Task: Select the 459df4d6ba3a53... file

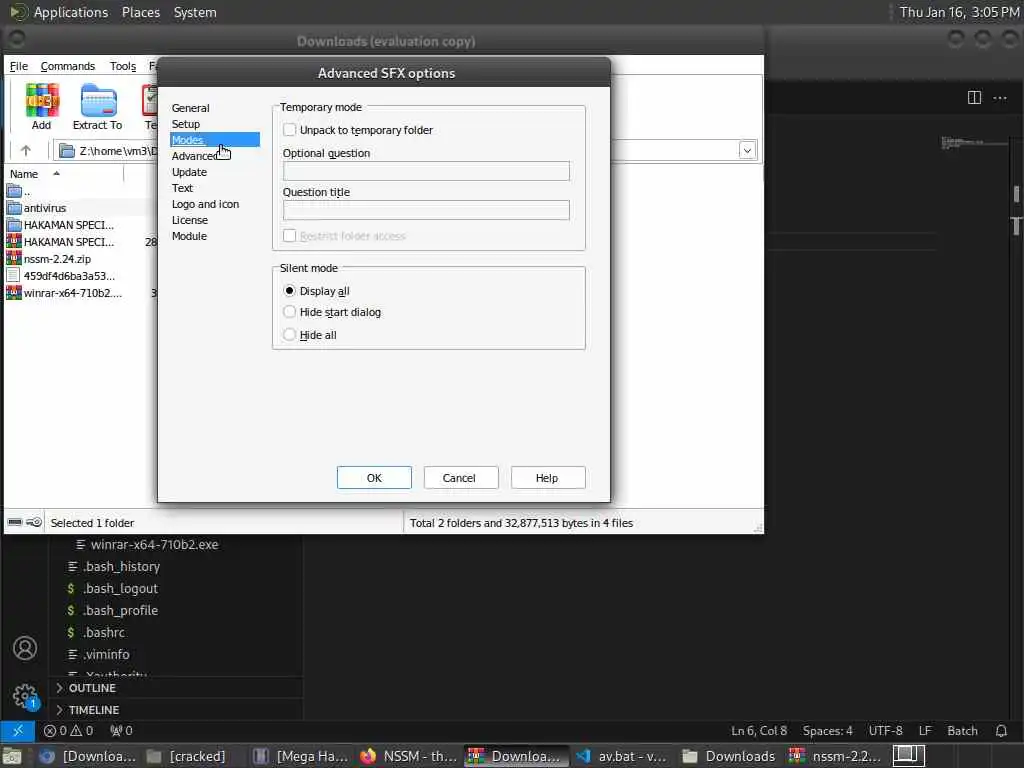Action: click(69, 276)
